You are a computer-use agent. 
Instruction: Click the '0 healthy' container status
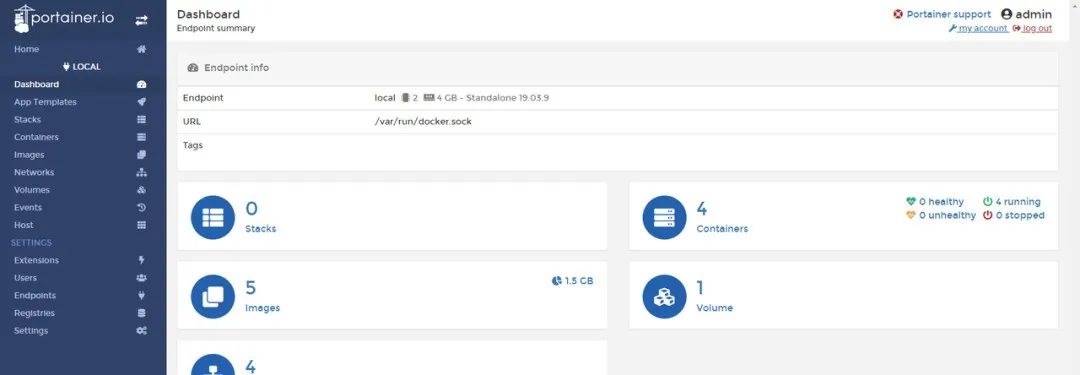[935, 202]
